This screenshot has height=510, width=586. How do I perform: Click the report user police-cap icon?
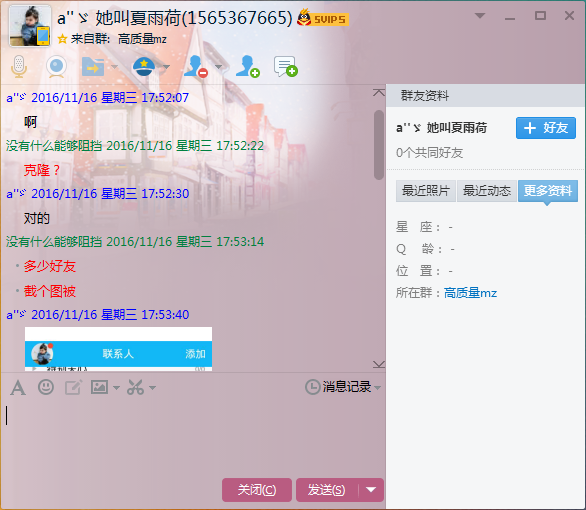(144, 67)
